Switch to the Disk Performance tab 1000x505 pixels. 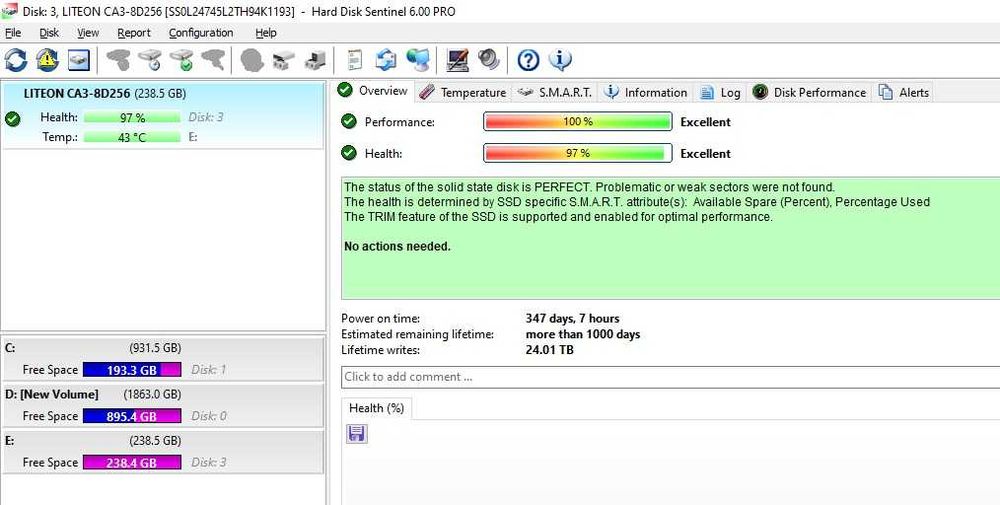tap(810, 92)
